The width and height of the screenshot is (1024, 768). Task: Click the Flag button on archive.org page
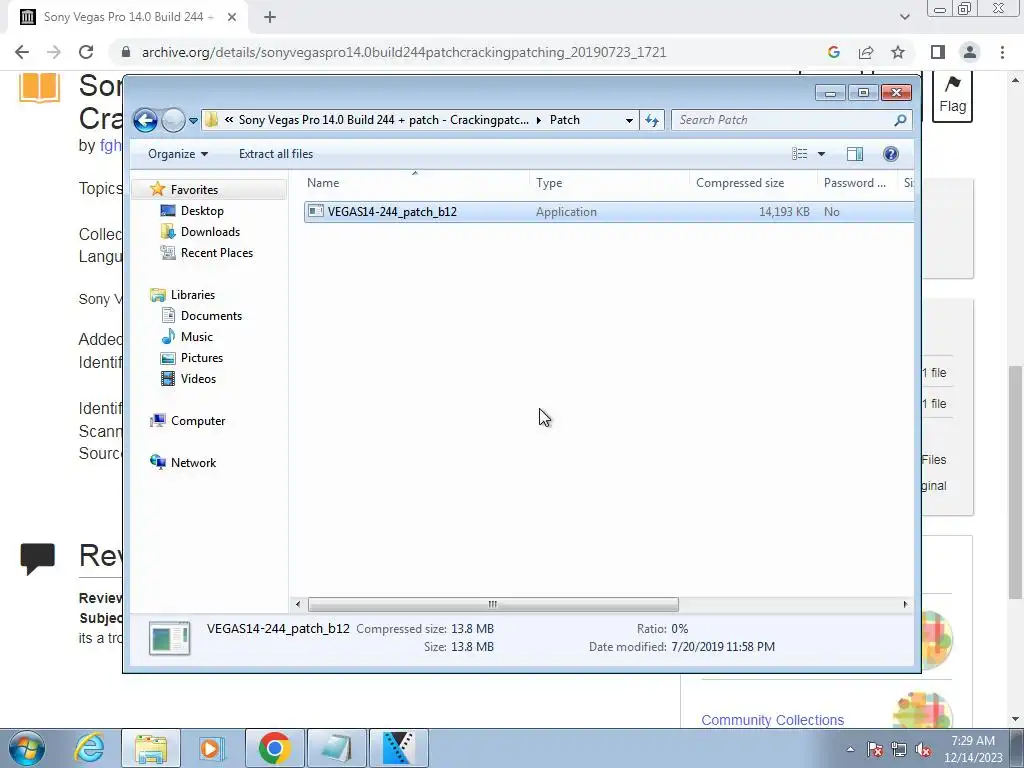coord(952,96)
